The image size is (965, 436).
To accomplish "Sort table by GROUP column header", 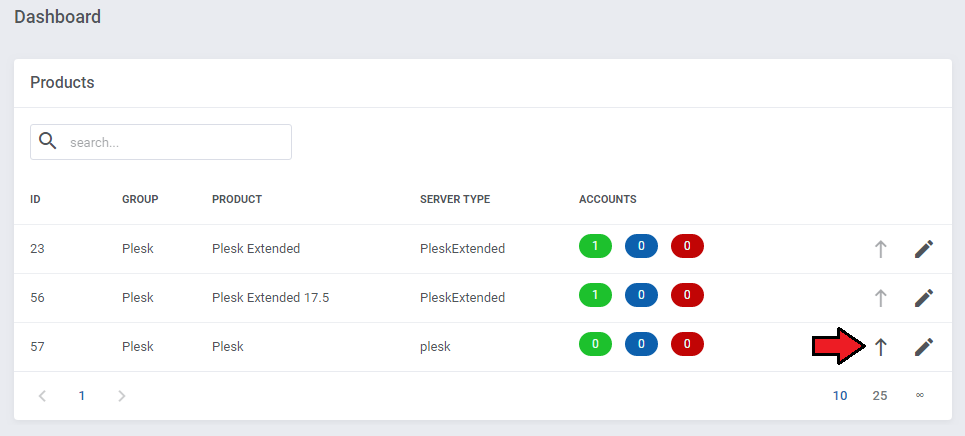I will tap(140, 200).
